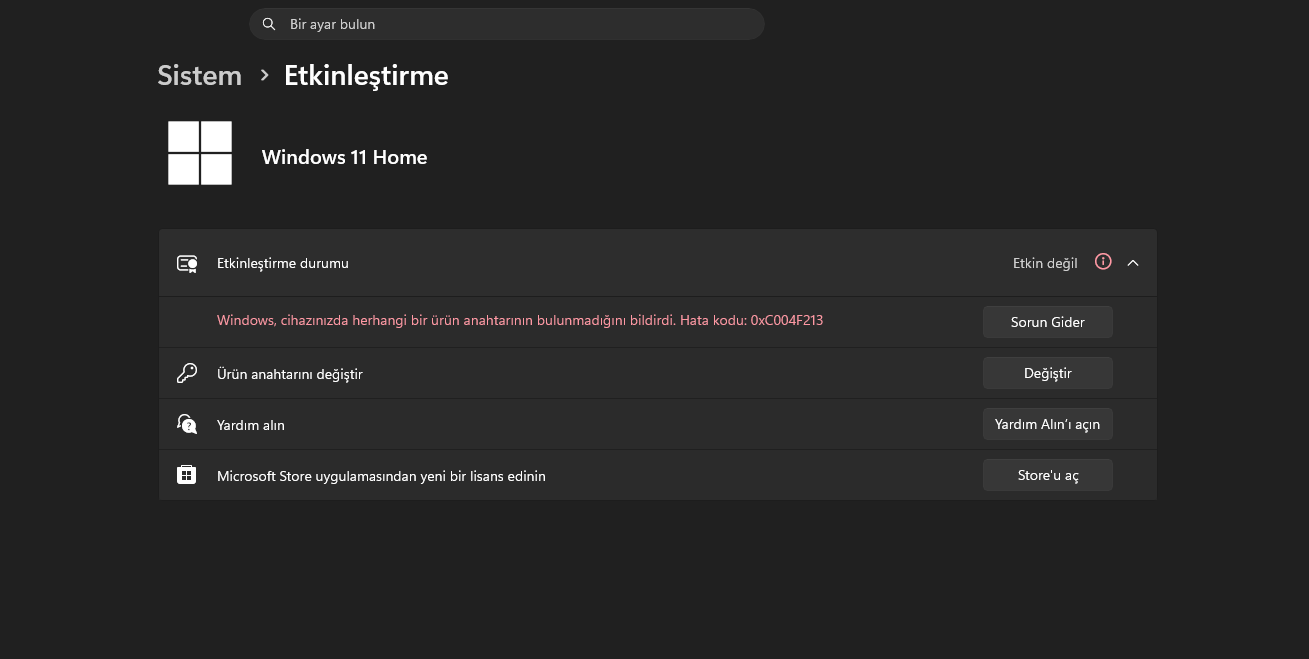Click the Yardım alın help icon
The image size is (1309, 659).
[x=187, y=425]
